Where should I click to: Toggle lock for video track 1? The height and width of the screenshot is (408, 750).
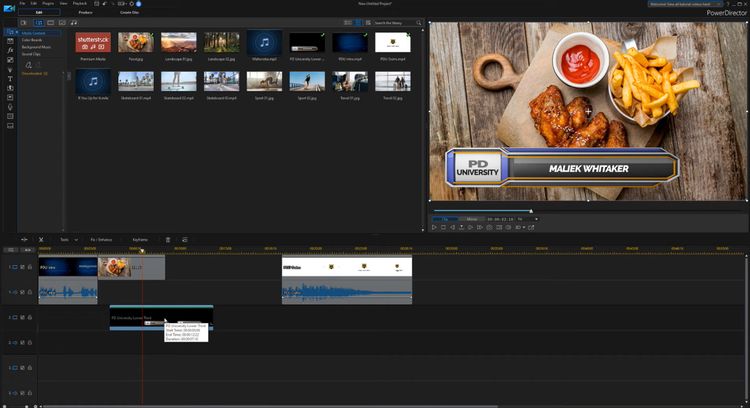[x=30, y=267]
